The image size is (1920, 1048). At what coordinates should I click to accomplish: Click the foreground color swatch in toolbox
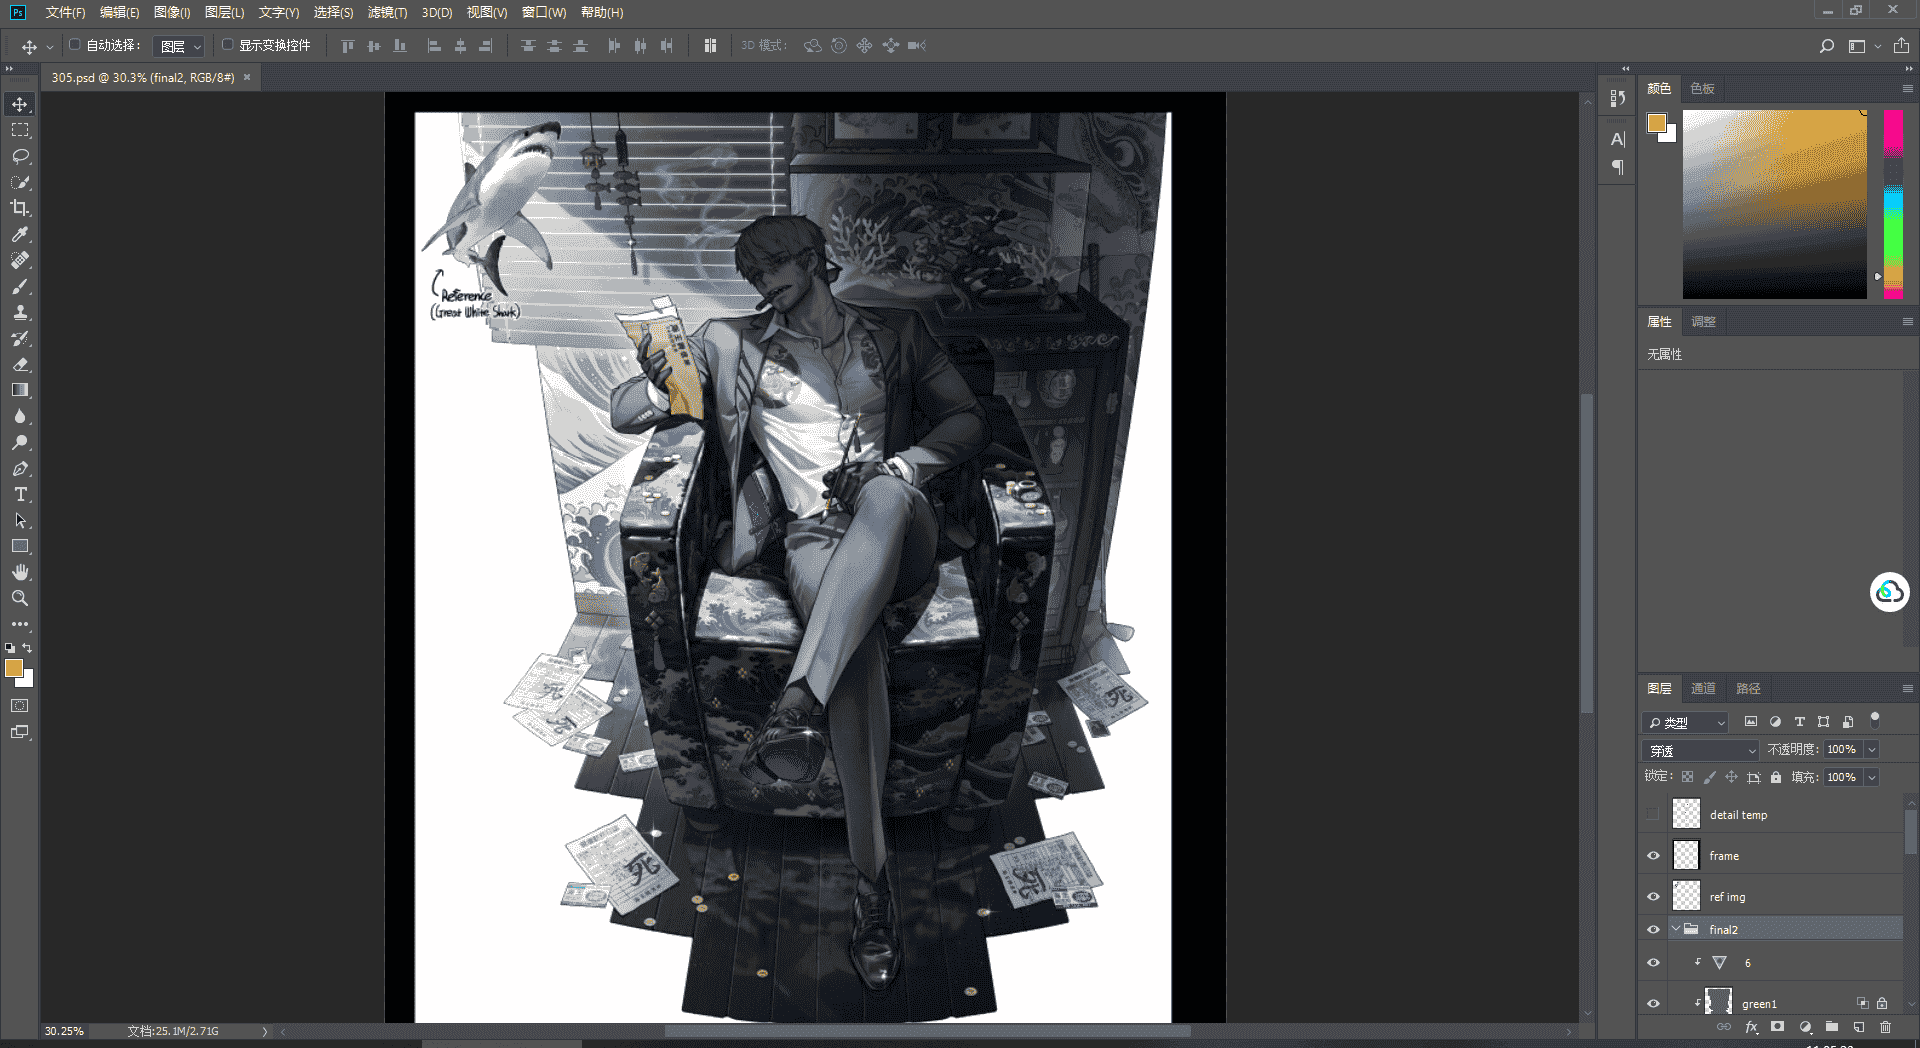[x=13, y=668]
